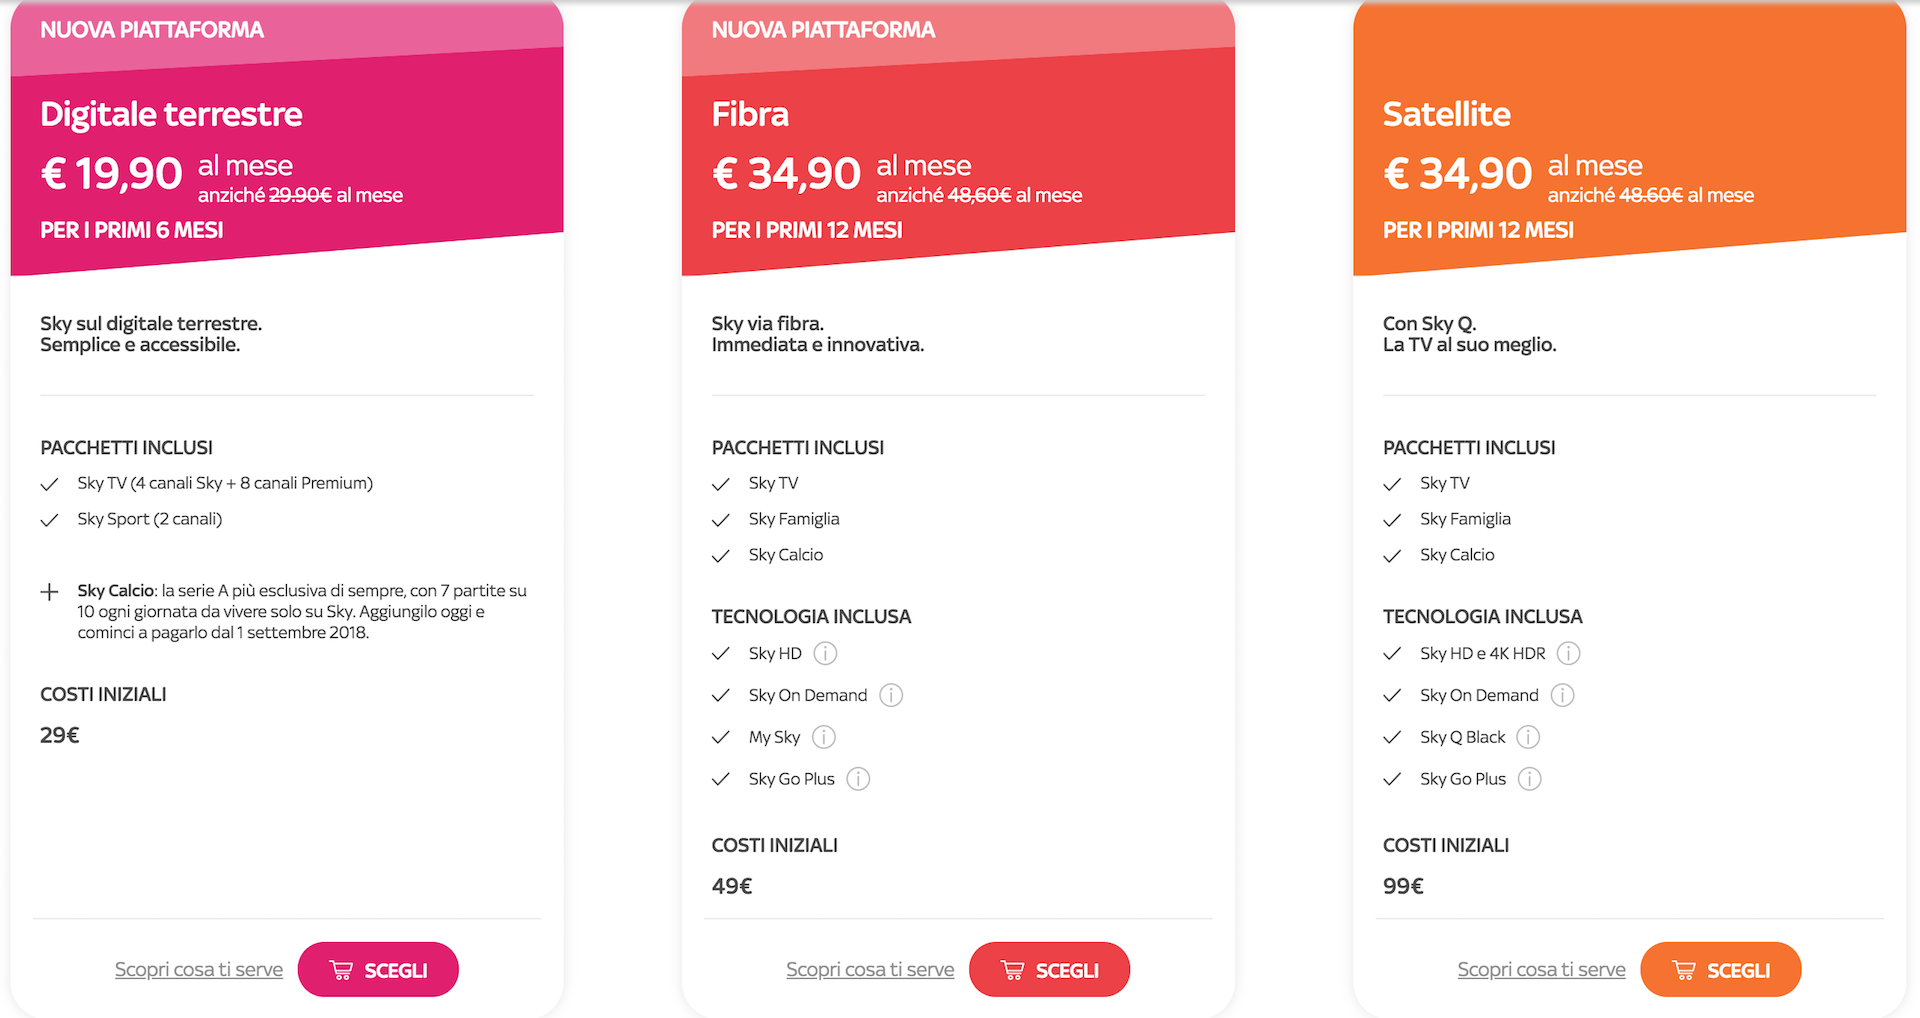1920x1018 pixels.
Task: Show info for Fibra Sky Go Plus
Action: (858, 779)
